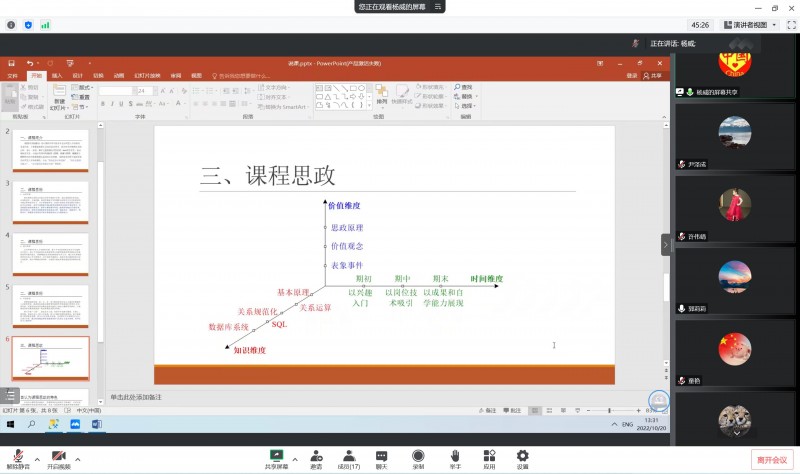The height and width of the screenshot is (474, 800).
Task: Toggle the 开启视频 camera button
Action: click(x=58, y=456)
